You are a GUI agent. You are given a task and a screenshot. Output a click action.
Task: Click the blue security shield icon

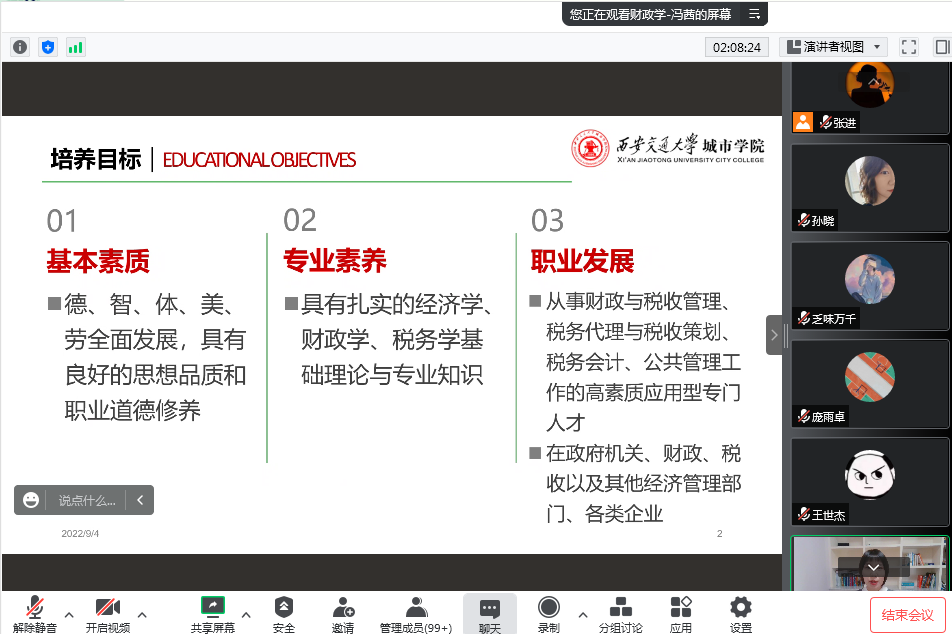coord(48,47)
